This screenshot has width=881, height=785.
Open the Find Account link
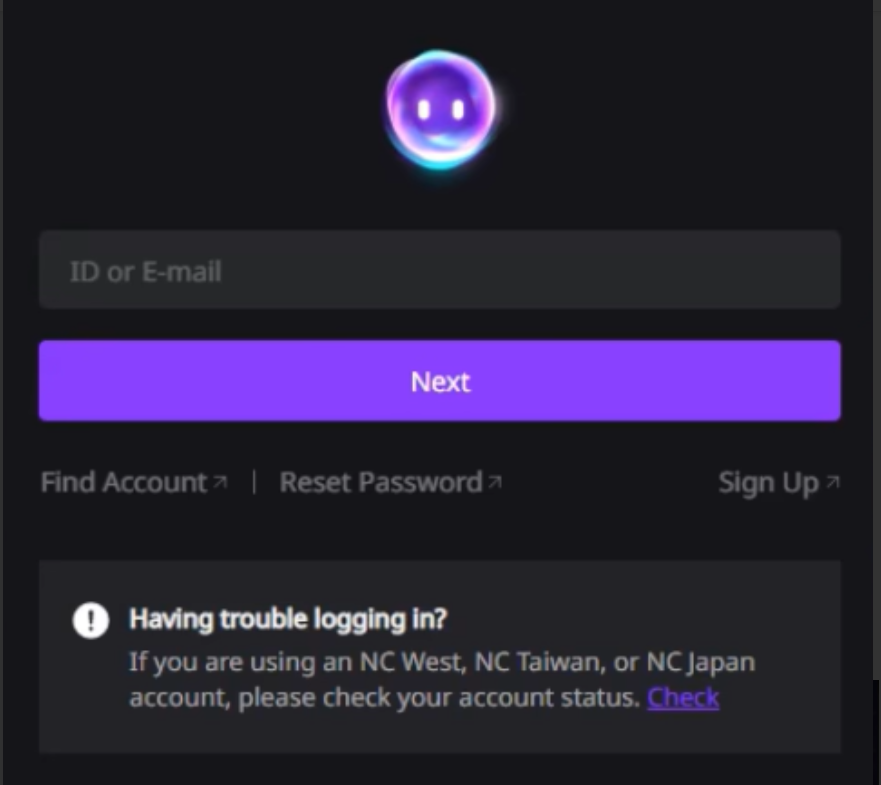click(123, 482)
